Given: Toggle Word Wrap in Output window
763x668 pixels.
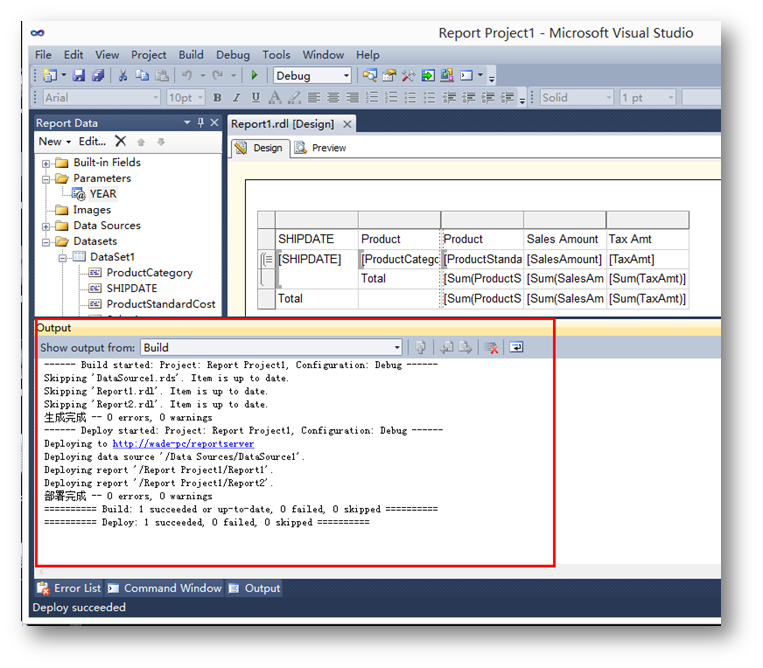Looking at the screenshot, I should click(x=516, y=347).
